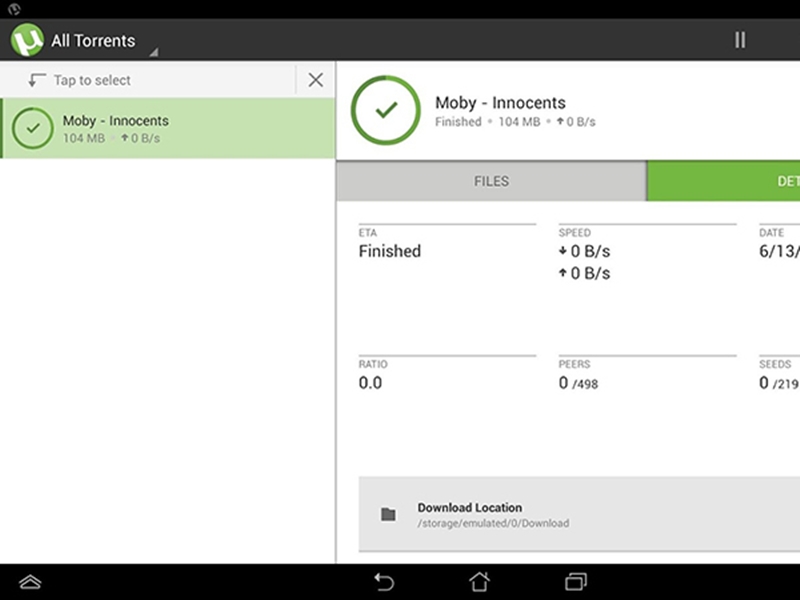Open the /storage/emulated/0/Download location path
The height and width of the screenshot is (600, 800).
point(493,523)
